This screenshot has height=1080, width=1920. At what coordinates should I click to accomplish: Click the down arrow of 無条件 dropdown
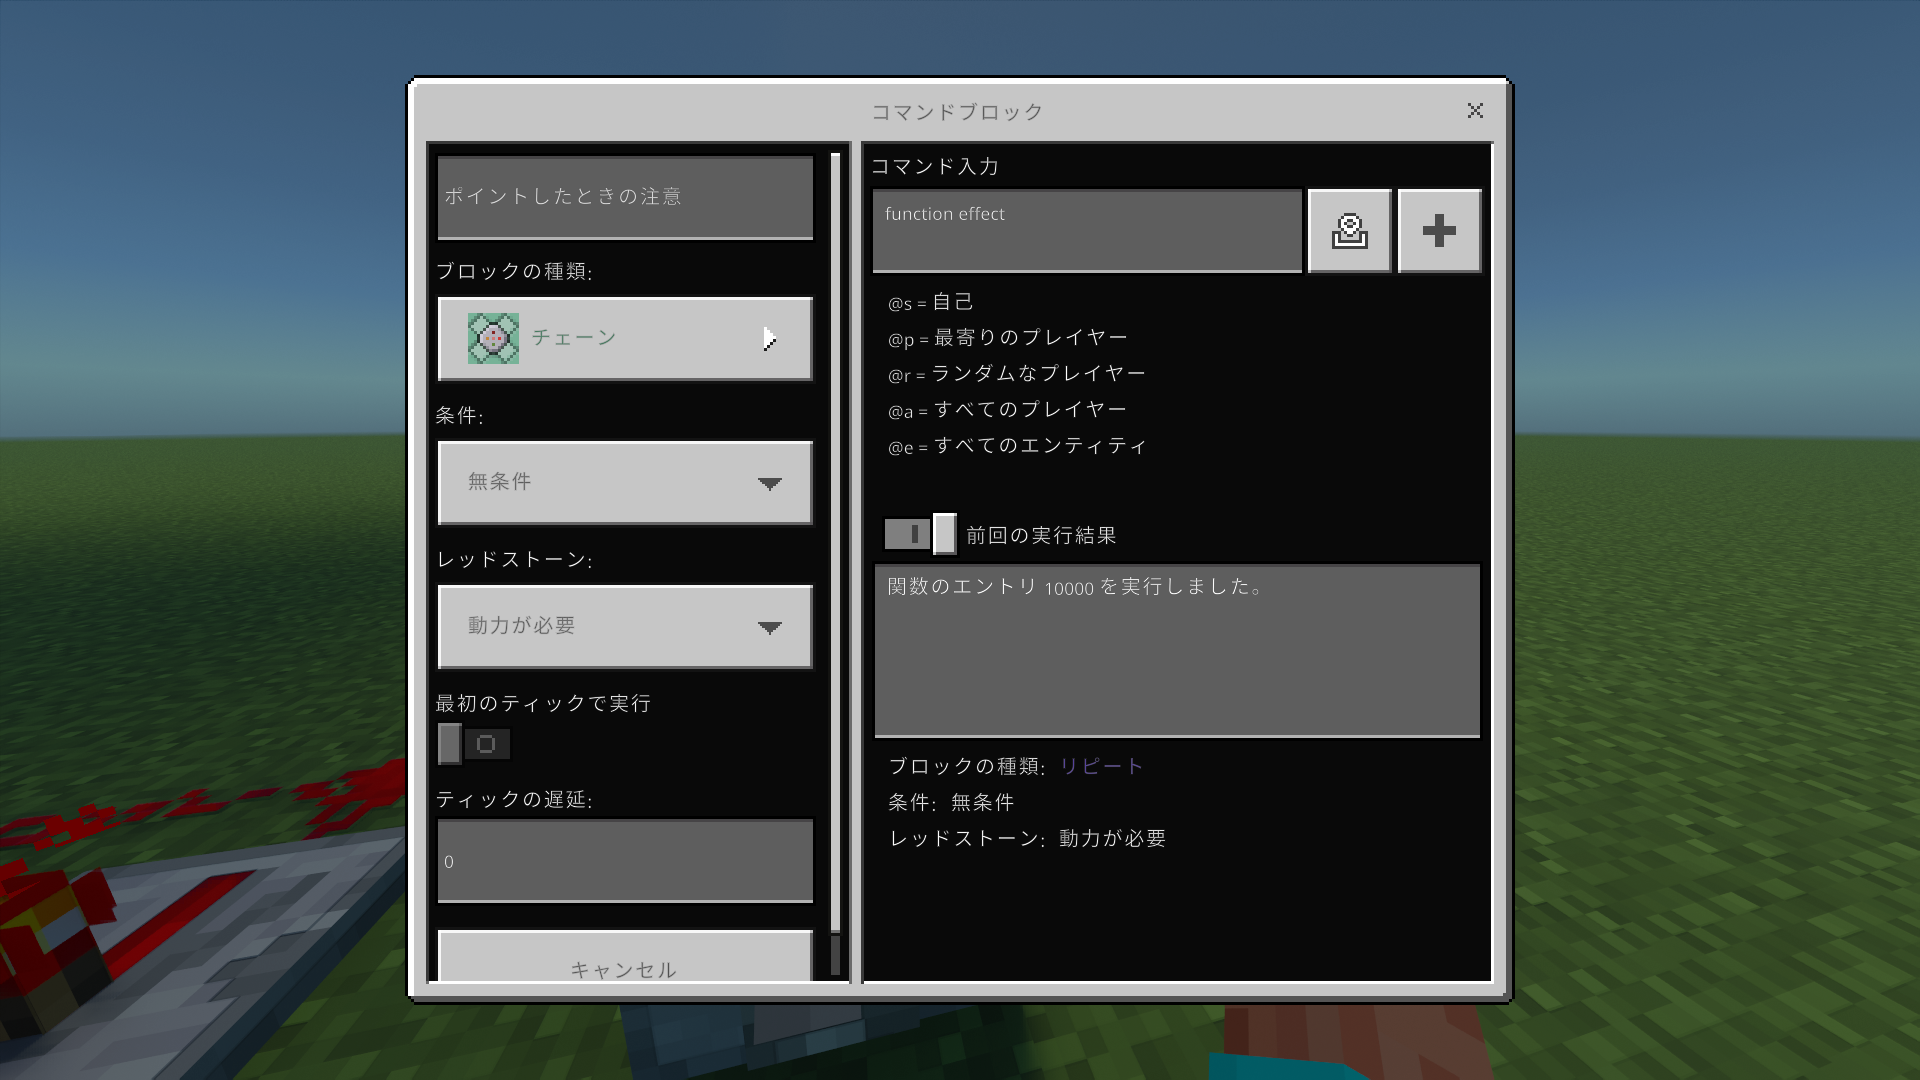[x=769, y=483]
